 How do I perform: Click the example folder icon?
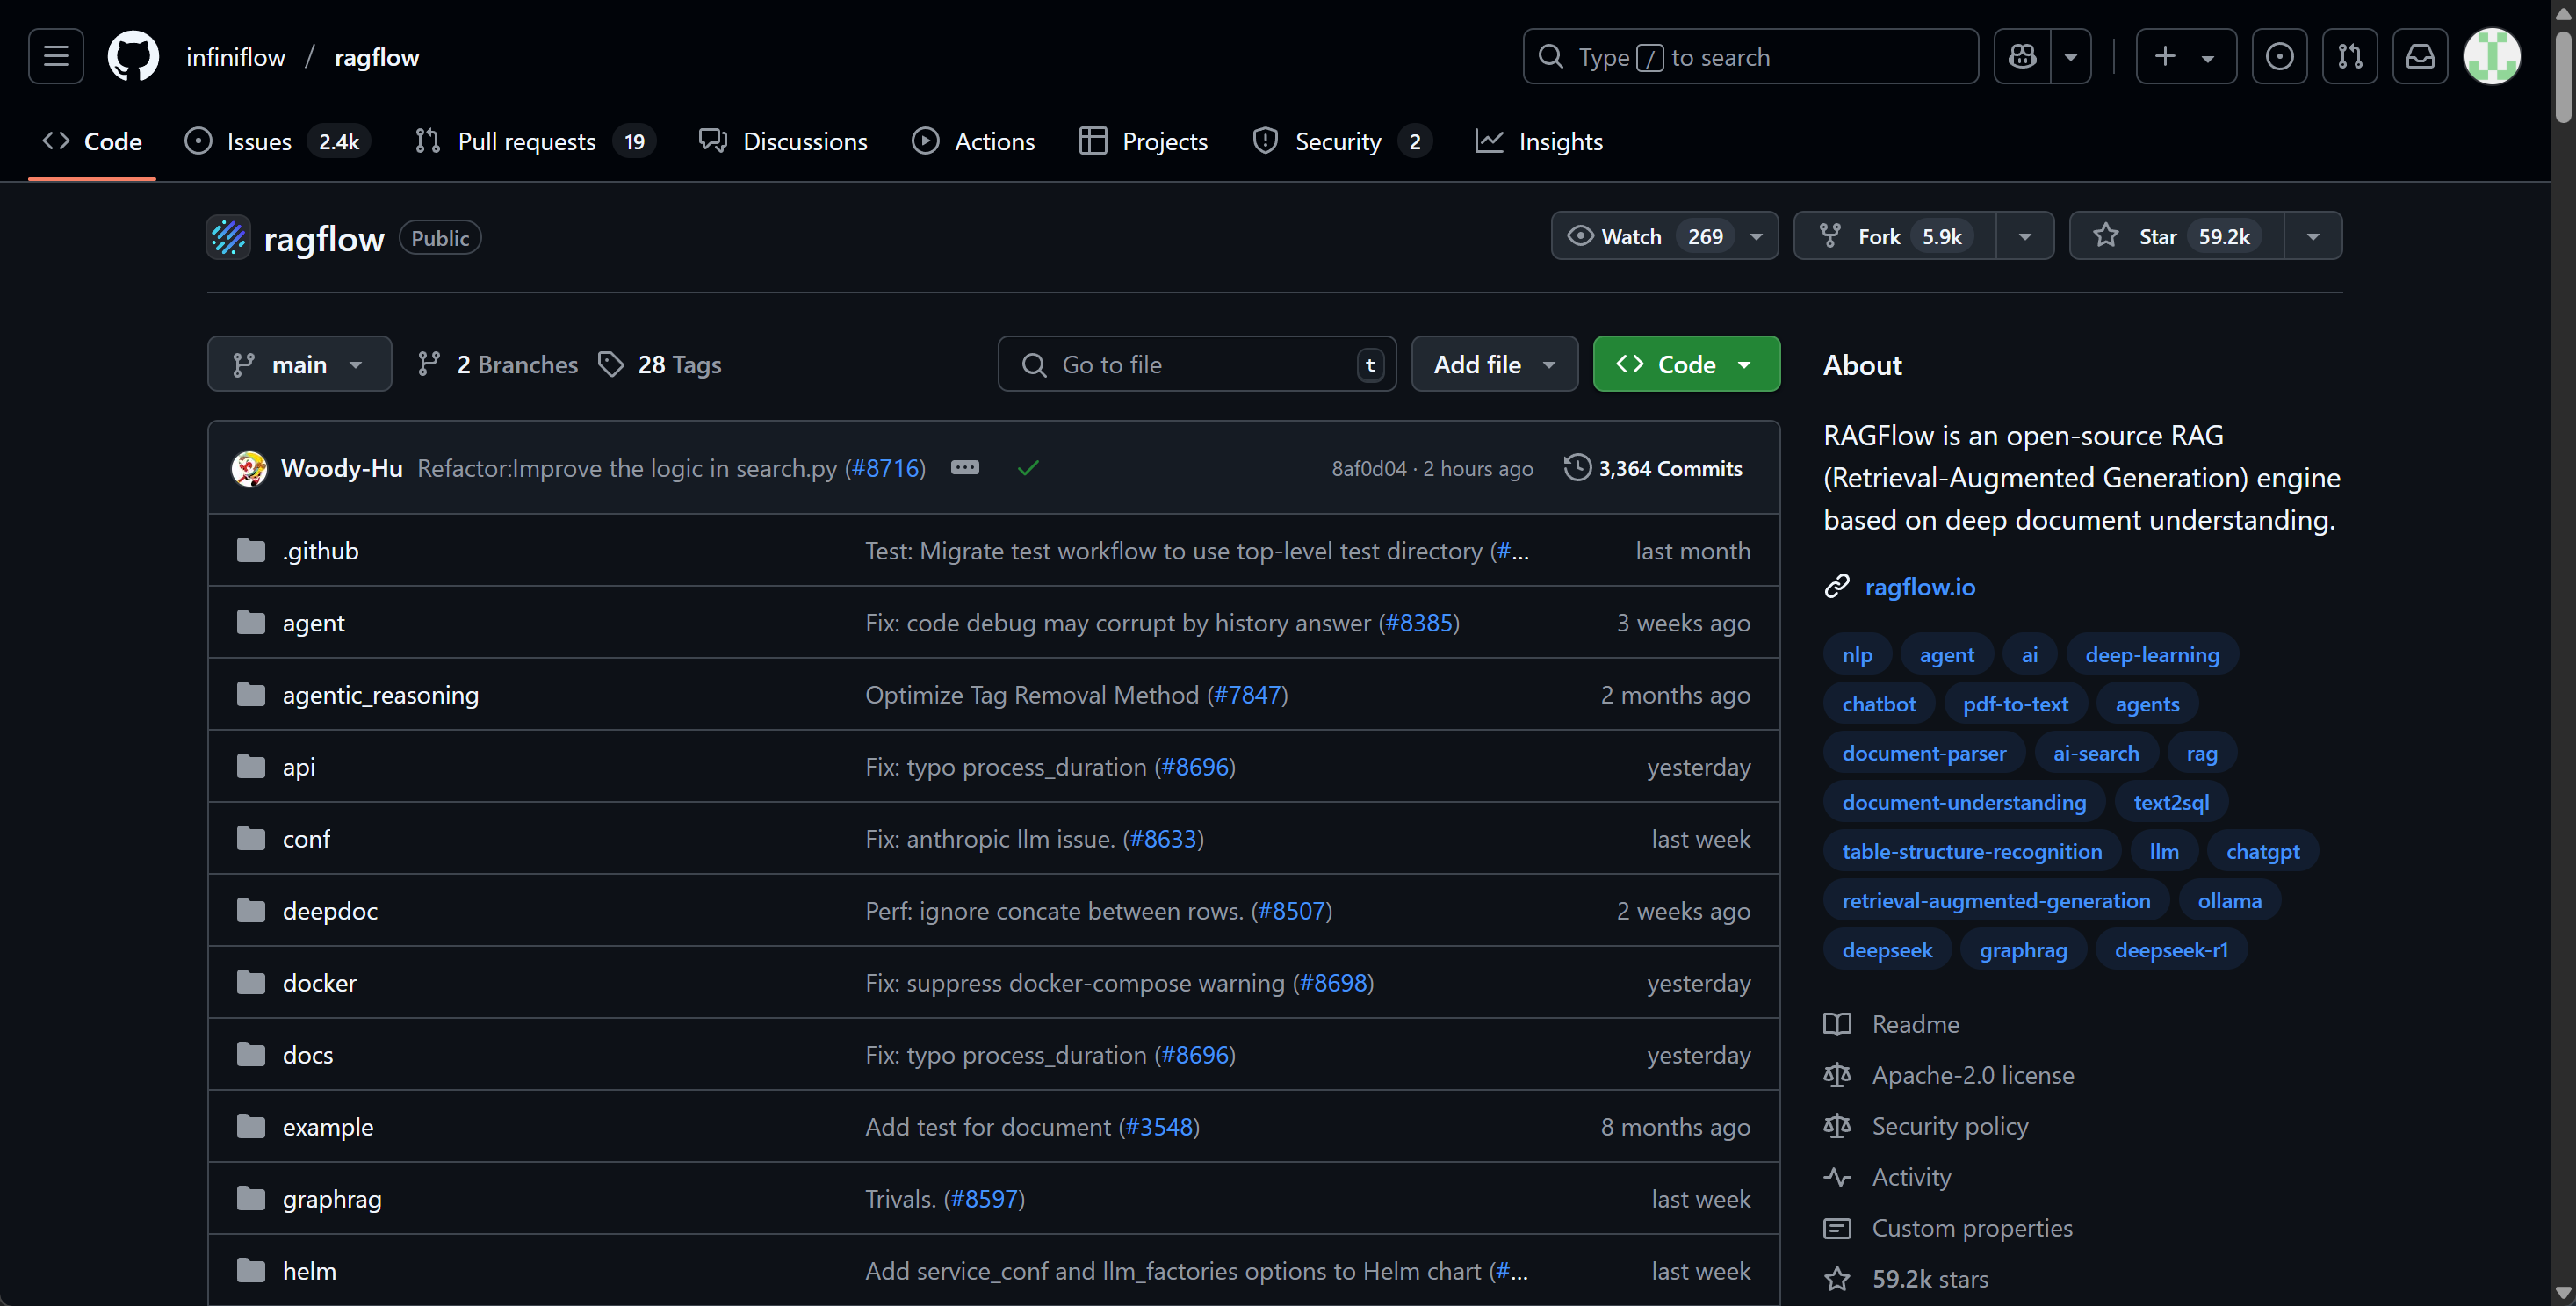click(251, 1127)
